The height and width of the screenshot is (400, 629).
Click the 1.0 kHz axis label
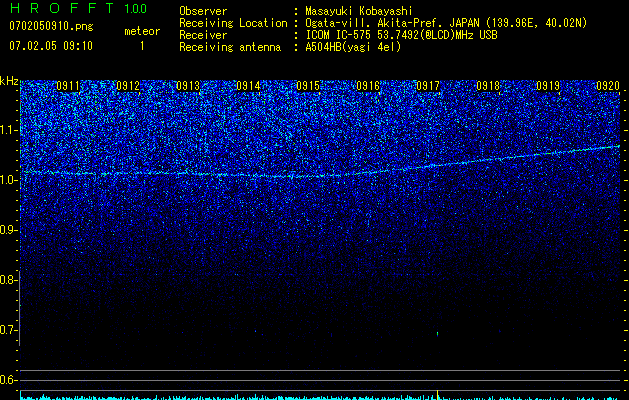click(x=8, y=180)
